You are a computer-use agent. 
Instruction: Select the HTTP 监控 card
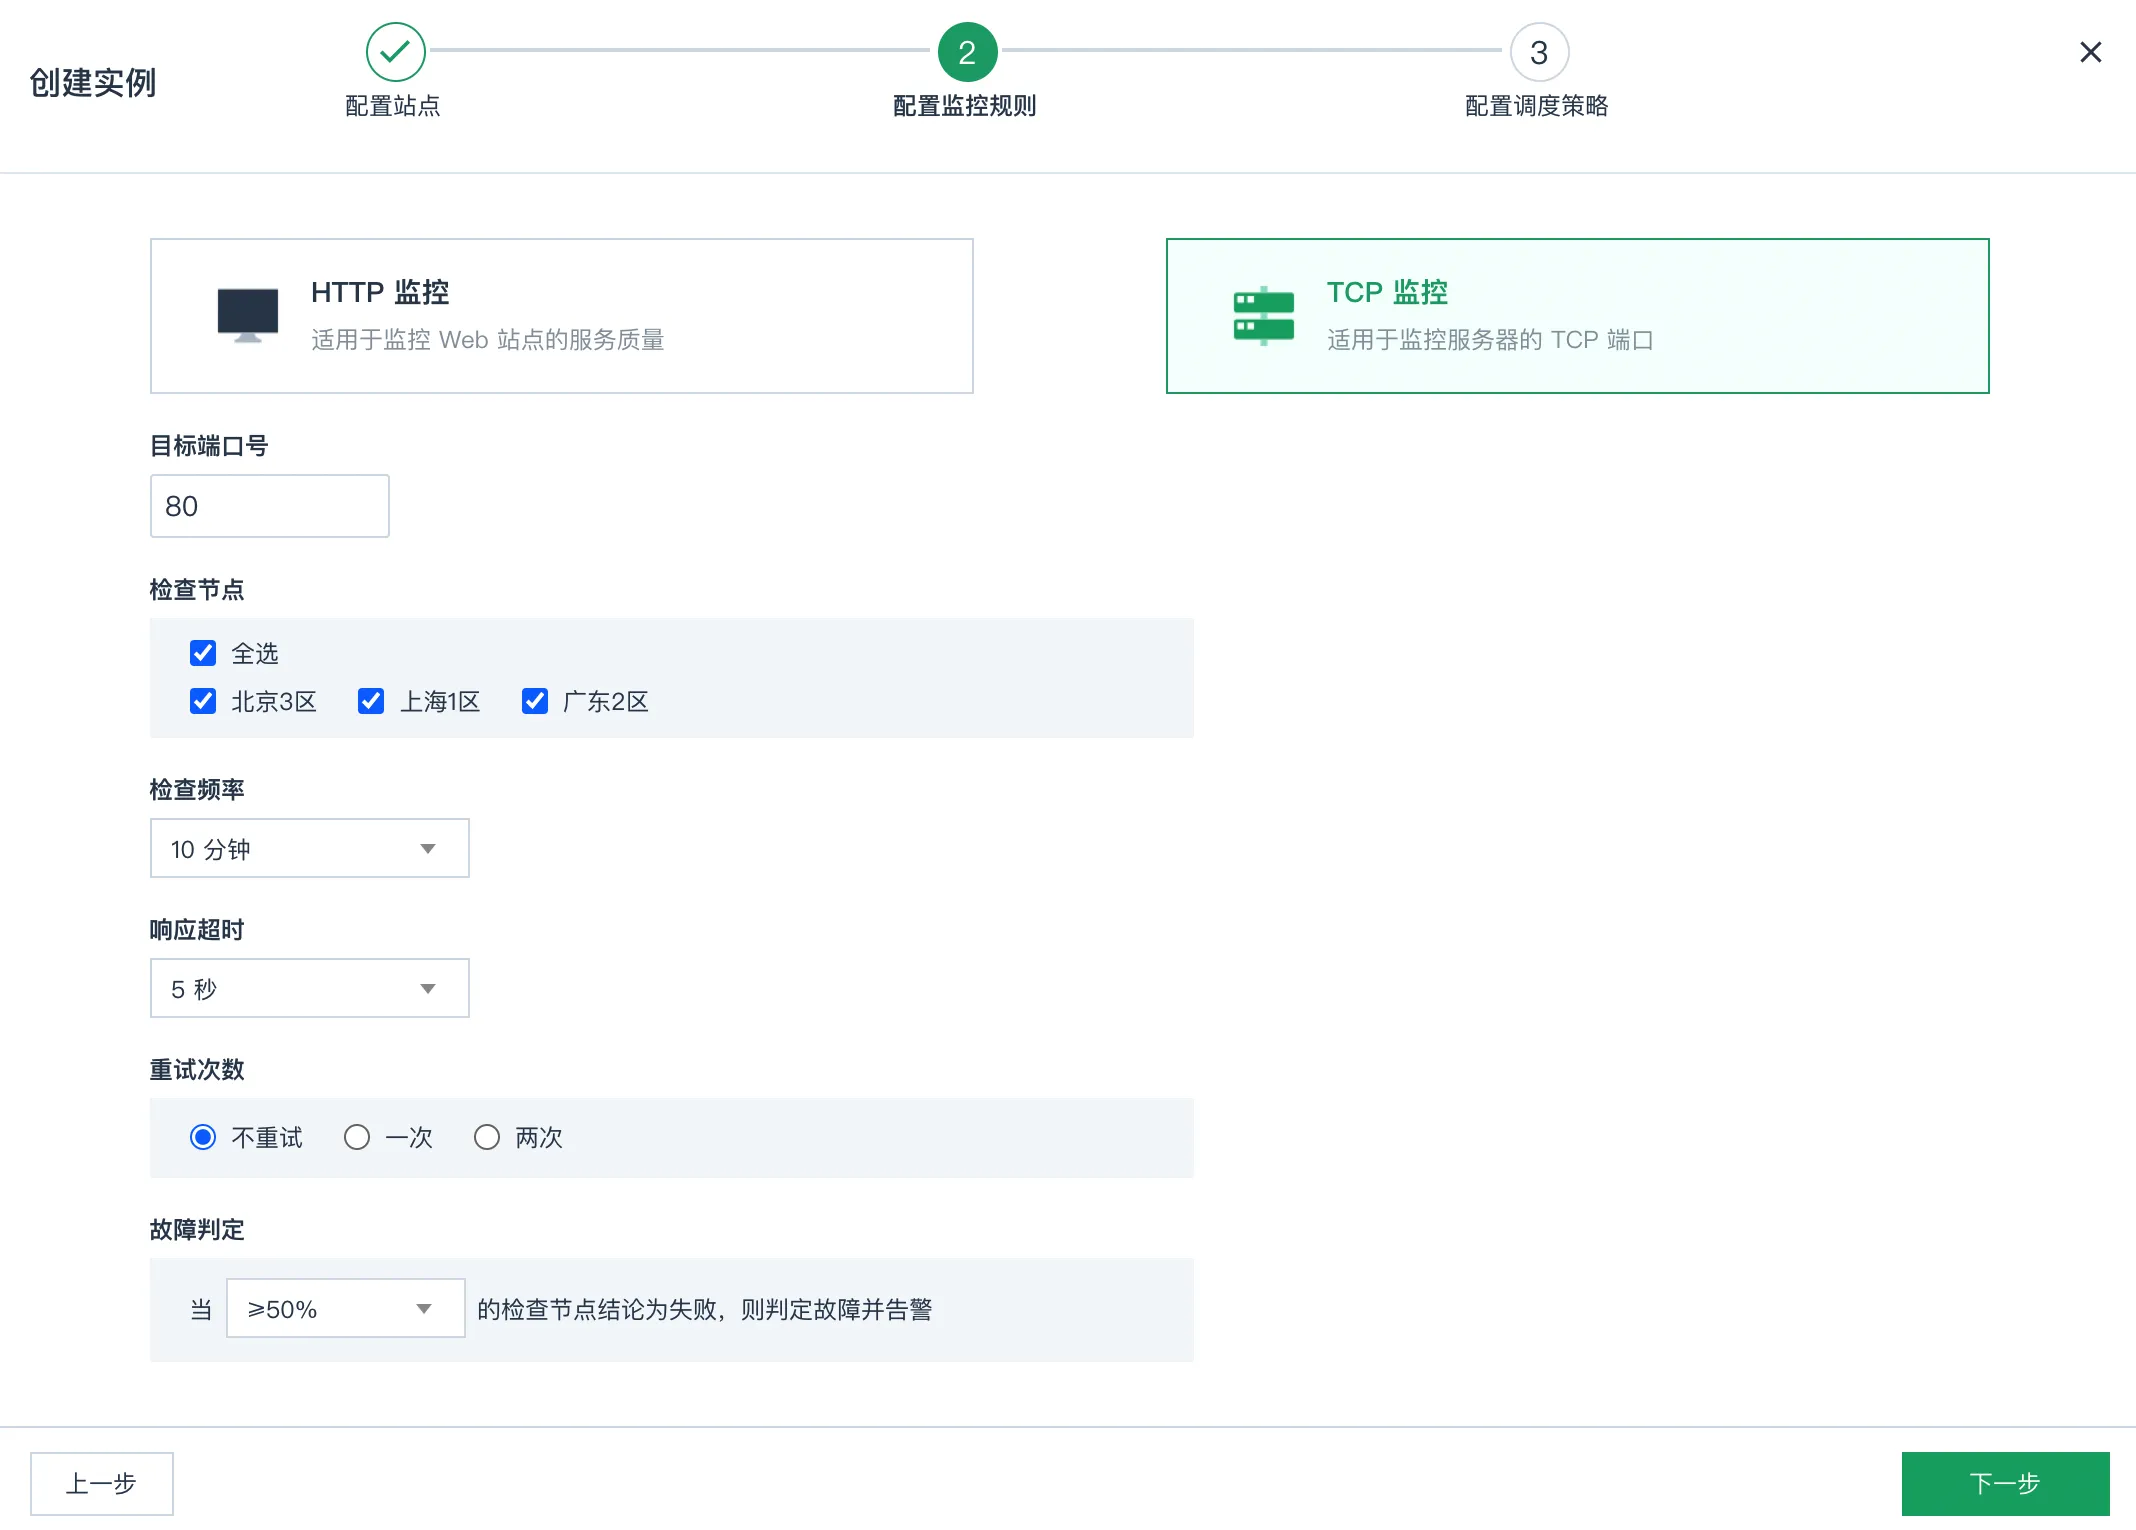pos(562,316)
